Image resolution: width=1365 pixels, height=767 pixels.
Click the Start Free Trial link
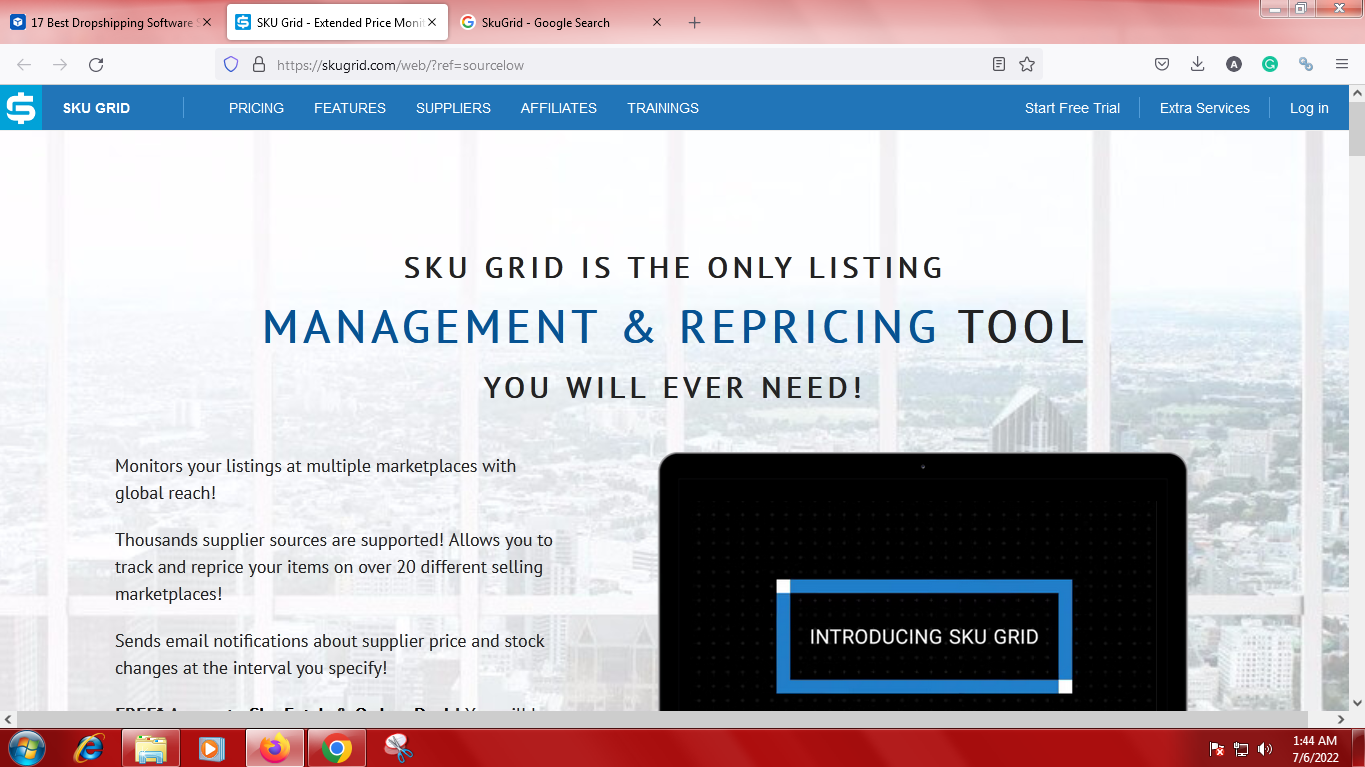click(x=1072, y=108)
